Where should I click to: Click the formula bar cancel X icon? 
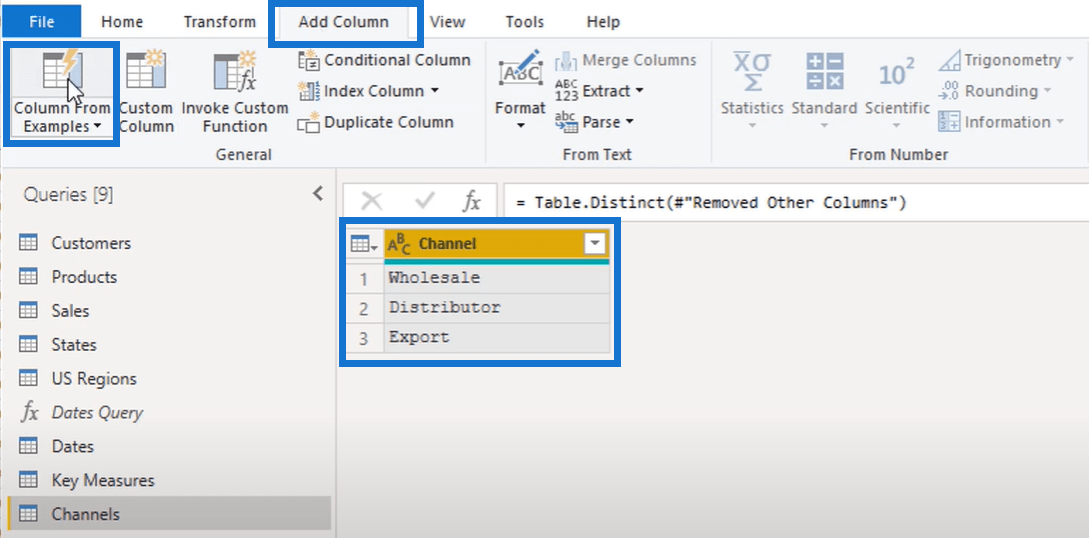[372, 202]
